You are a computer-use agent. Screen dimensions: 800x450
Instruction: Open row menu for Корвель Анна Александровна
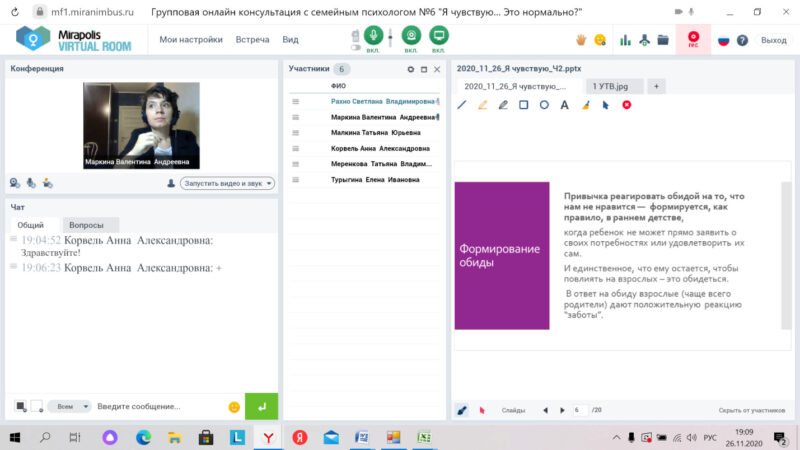[x=295, y=148]
